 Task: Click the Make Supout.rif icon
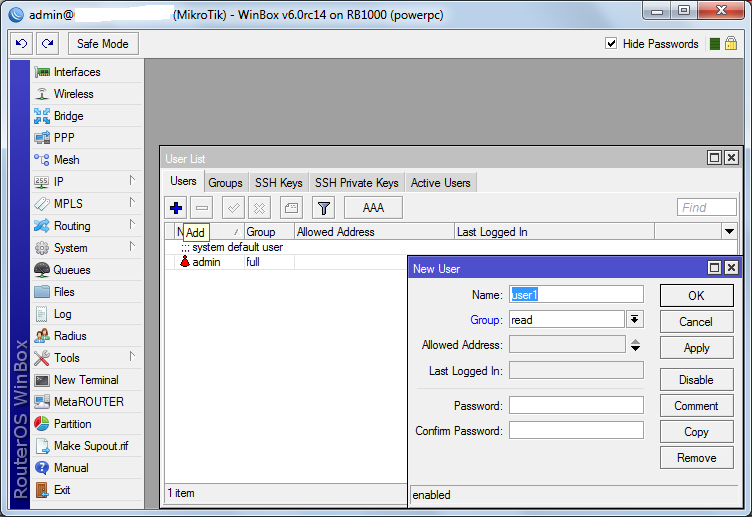[x=42, y=446]
